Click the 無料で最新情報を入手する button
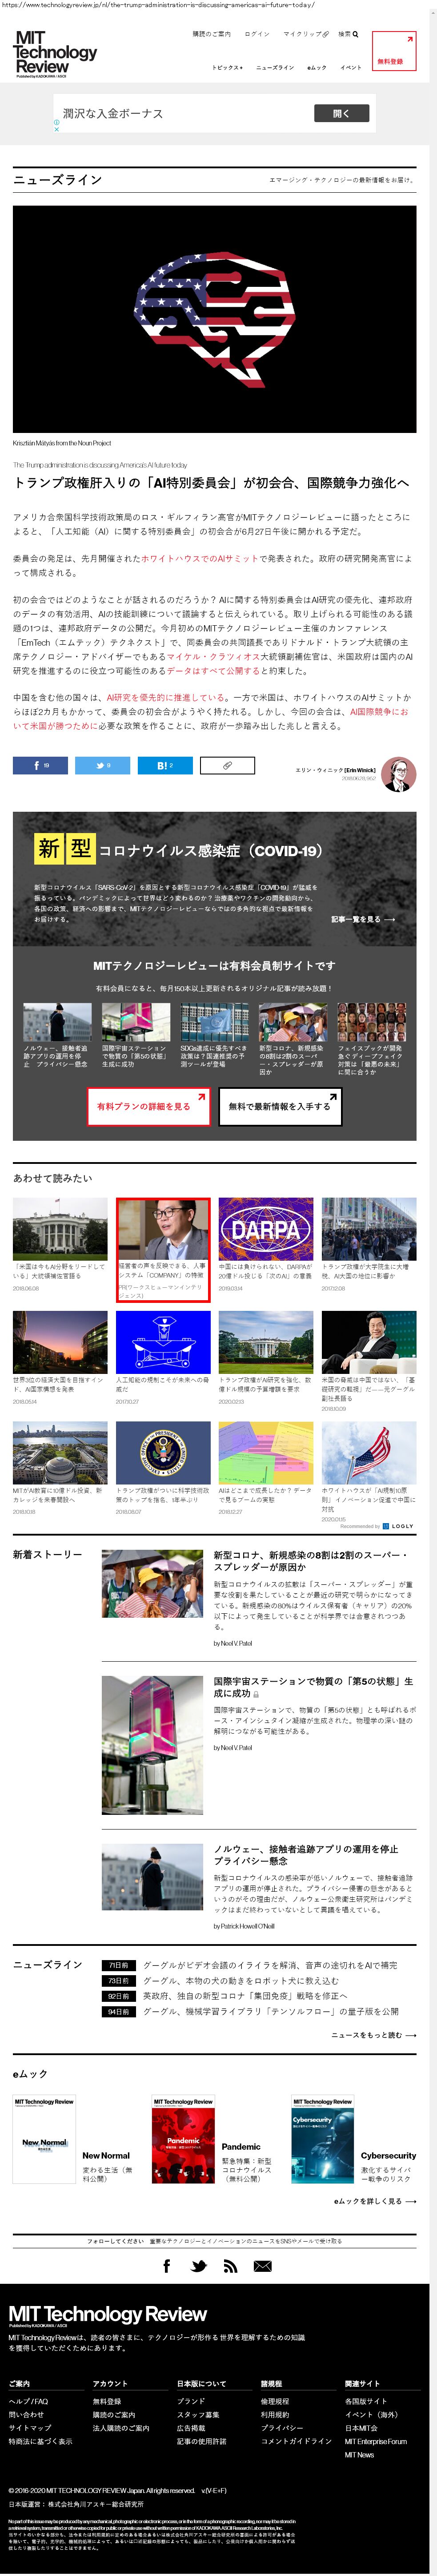This screenshot has height=2576, width=437. pos(279,1107)
